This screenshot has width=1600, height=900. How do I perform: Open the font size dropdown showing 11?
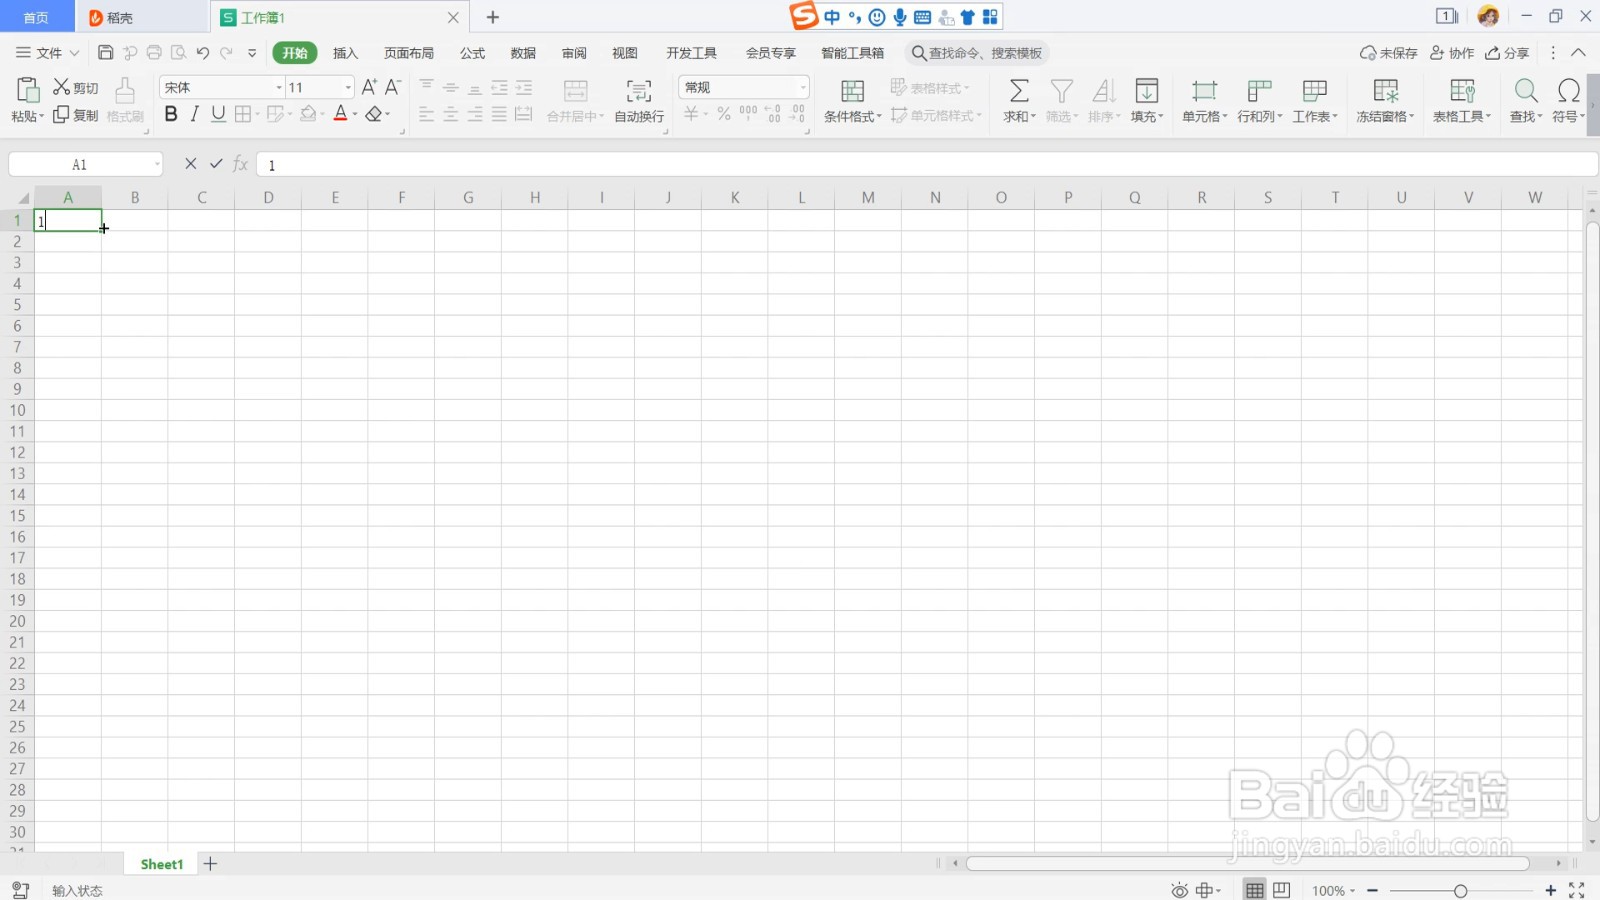[348, 88]
